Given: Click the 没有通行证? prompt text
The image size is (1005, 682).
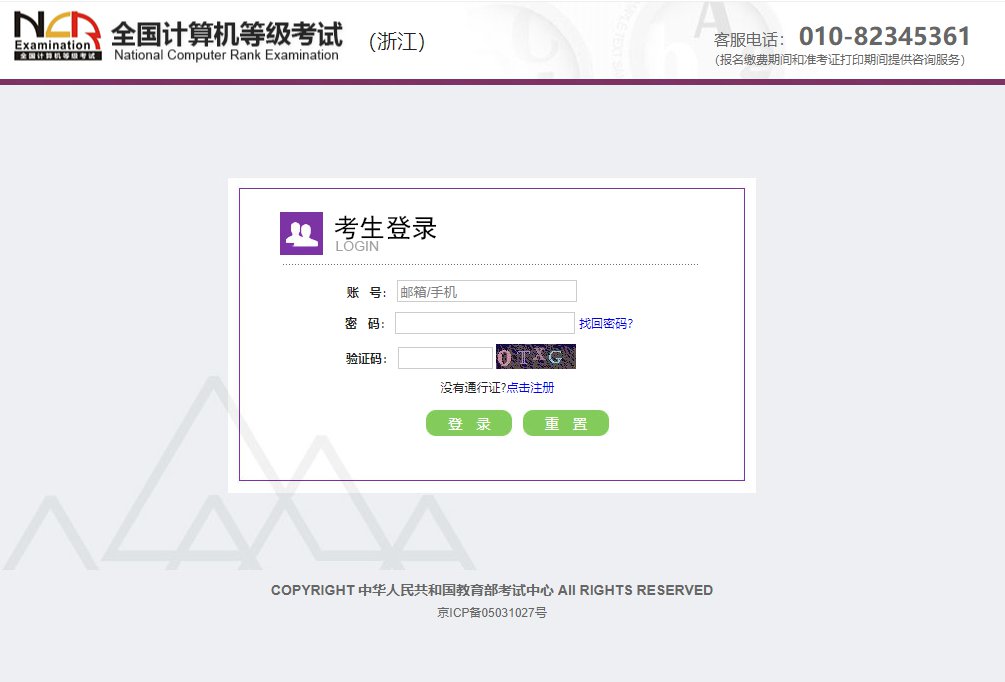Looking at the screenshot, I should [x=473, y=388].
